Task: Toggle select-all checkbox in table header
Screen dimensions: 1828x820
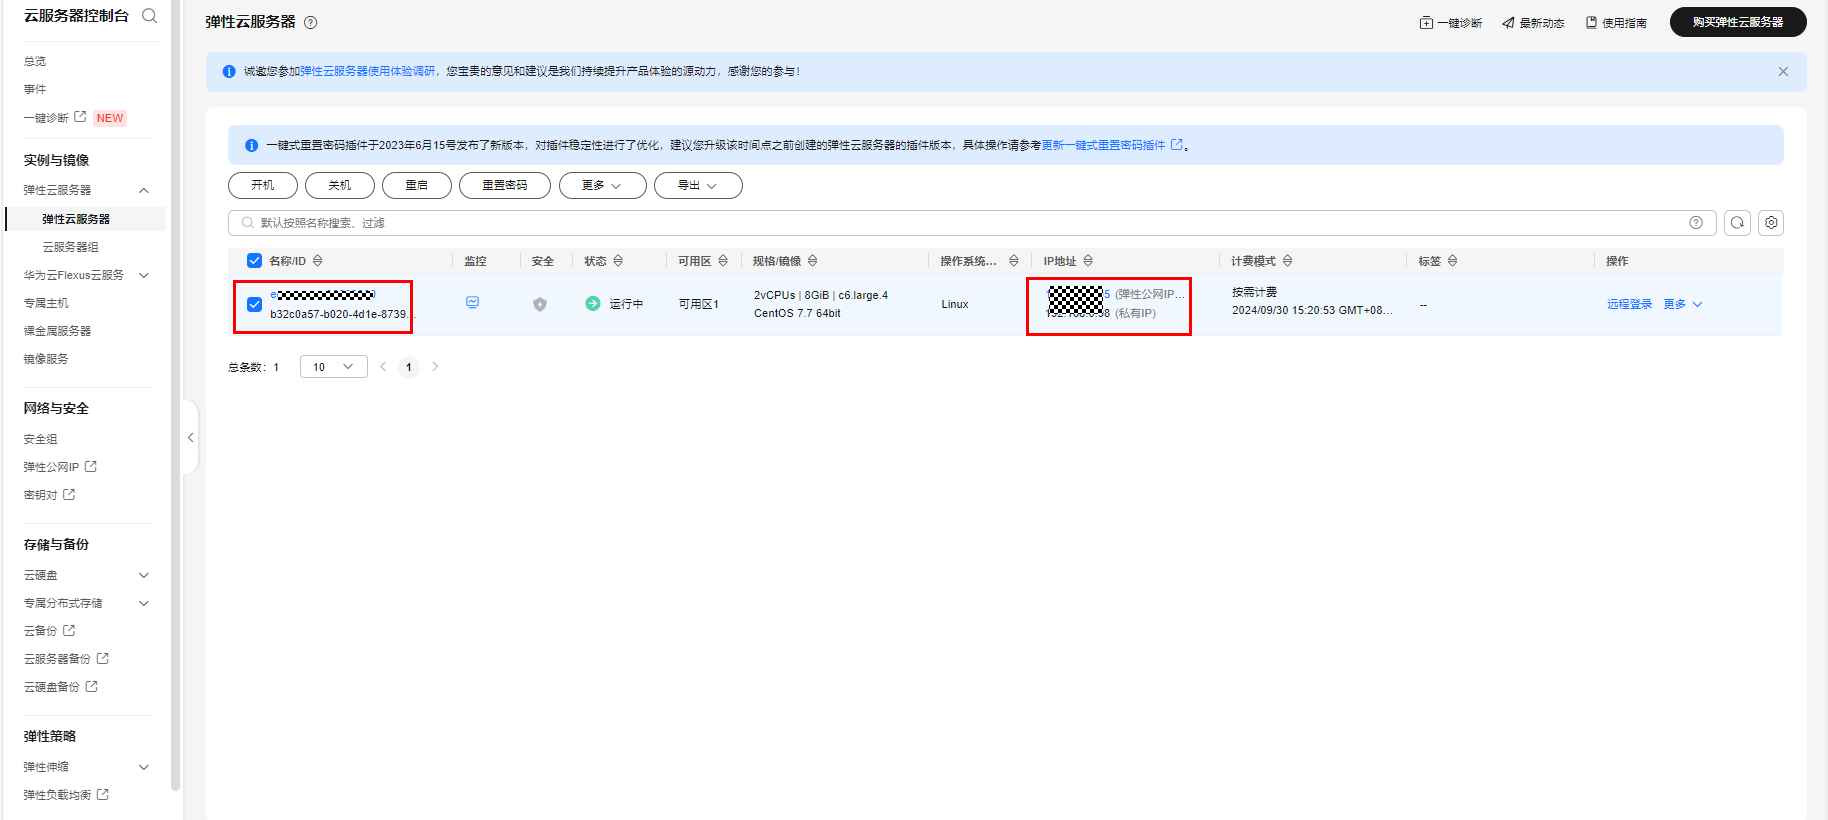Action: click(x=254, y=261)
